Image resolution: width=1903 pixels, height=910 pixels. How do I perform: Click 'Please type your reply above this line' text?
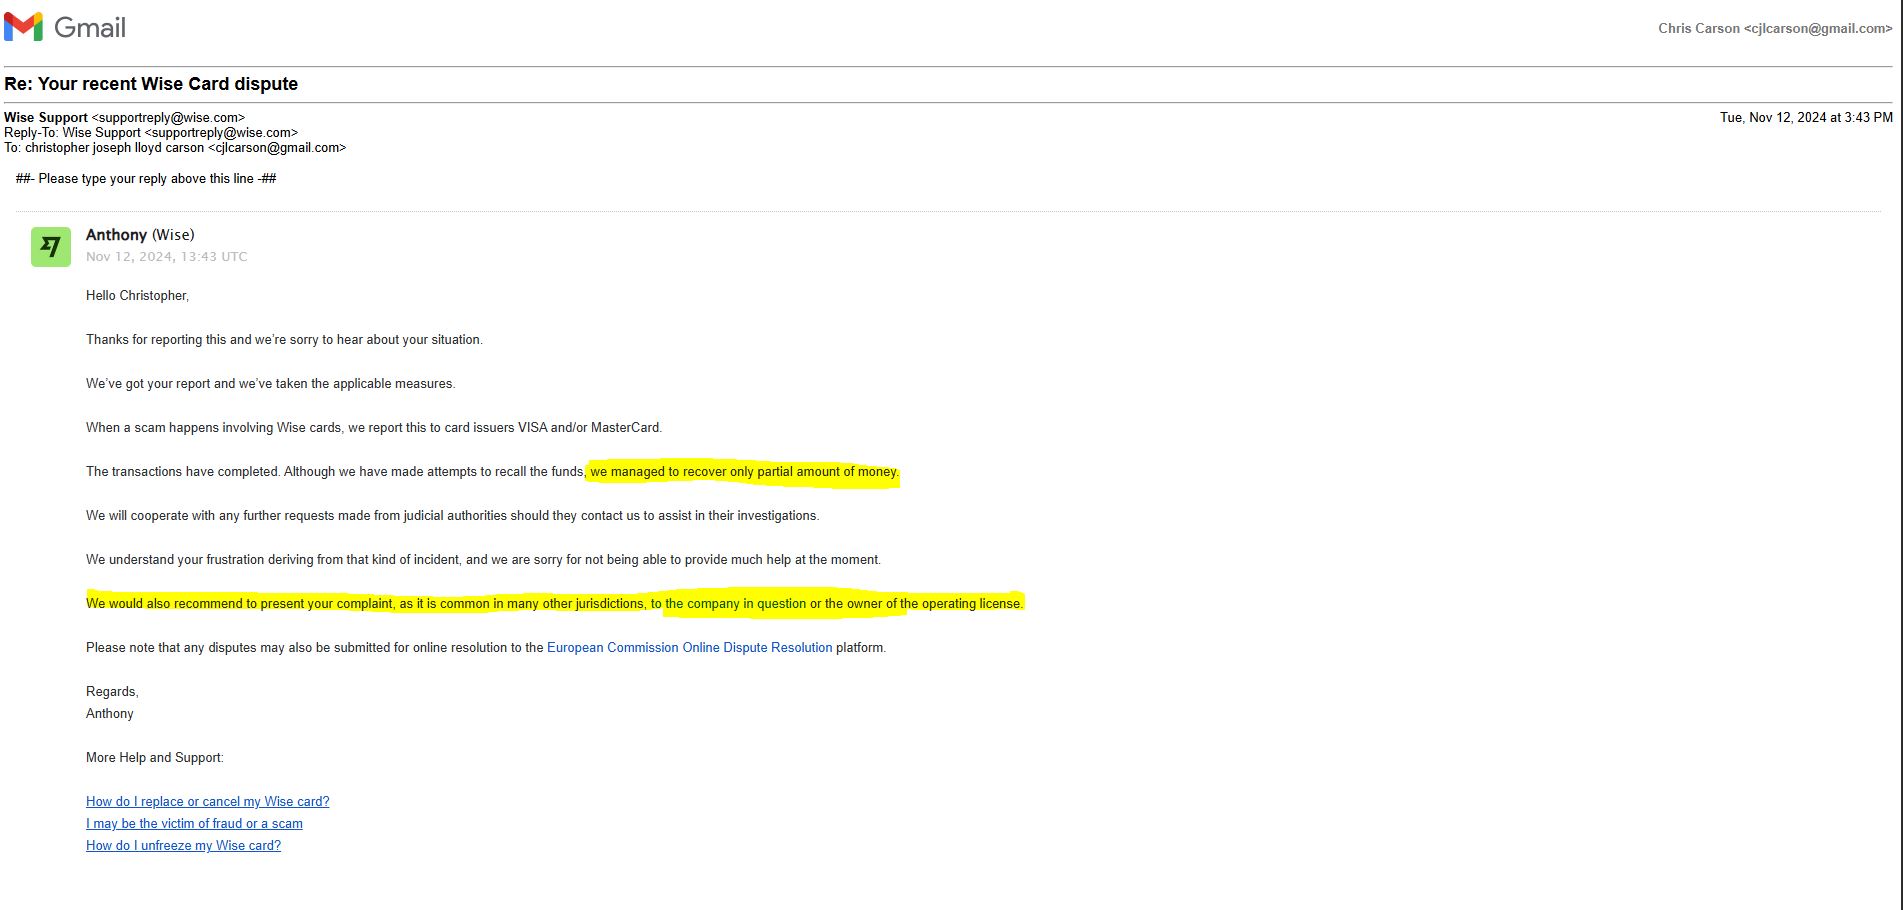tap(146, 178)
